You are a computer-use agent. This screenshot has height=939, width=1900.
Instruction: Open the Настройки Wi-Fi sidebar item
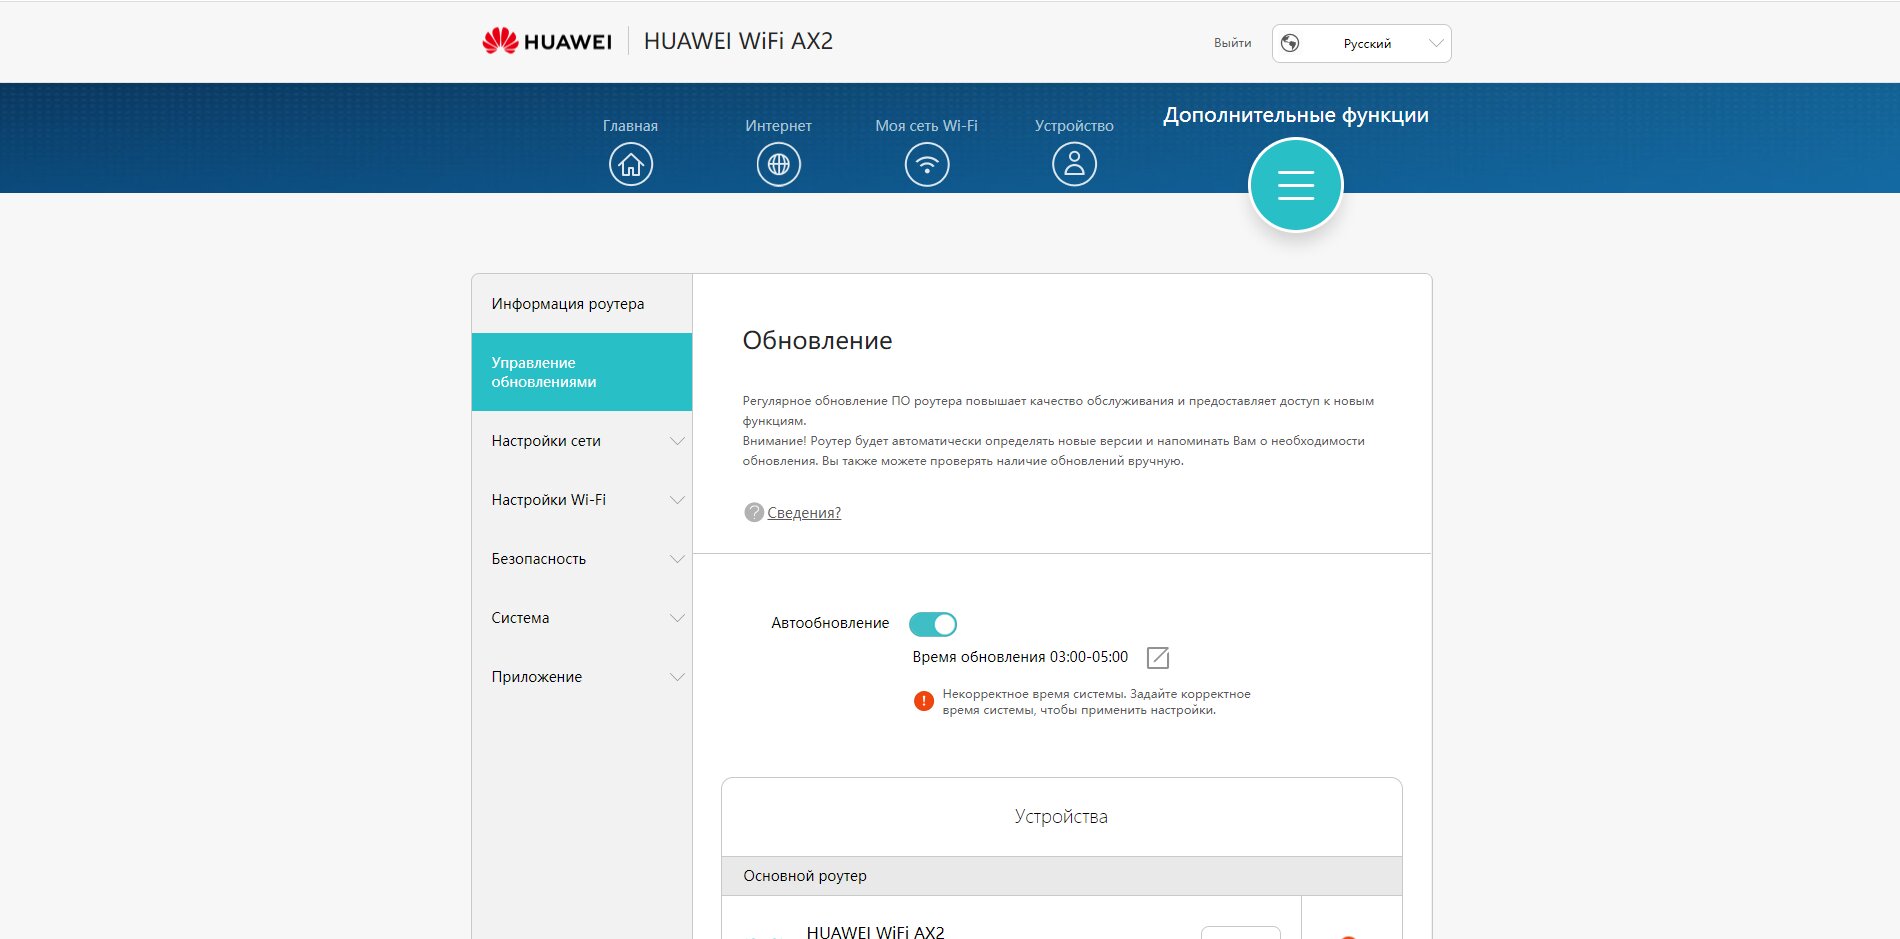[x=582, y=500]
